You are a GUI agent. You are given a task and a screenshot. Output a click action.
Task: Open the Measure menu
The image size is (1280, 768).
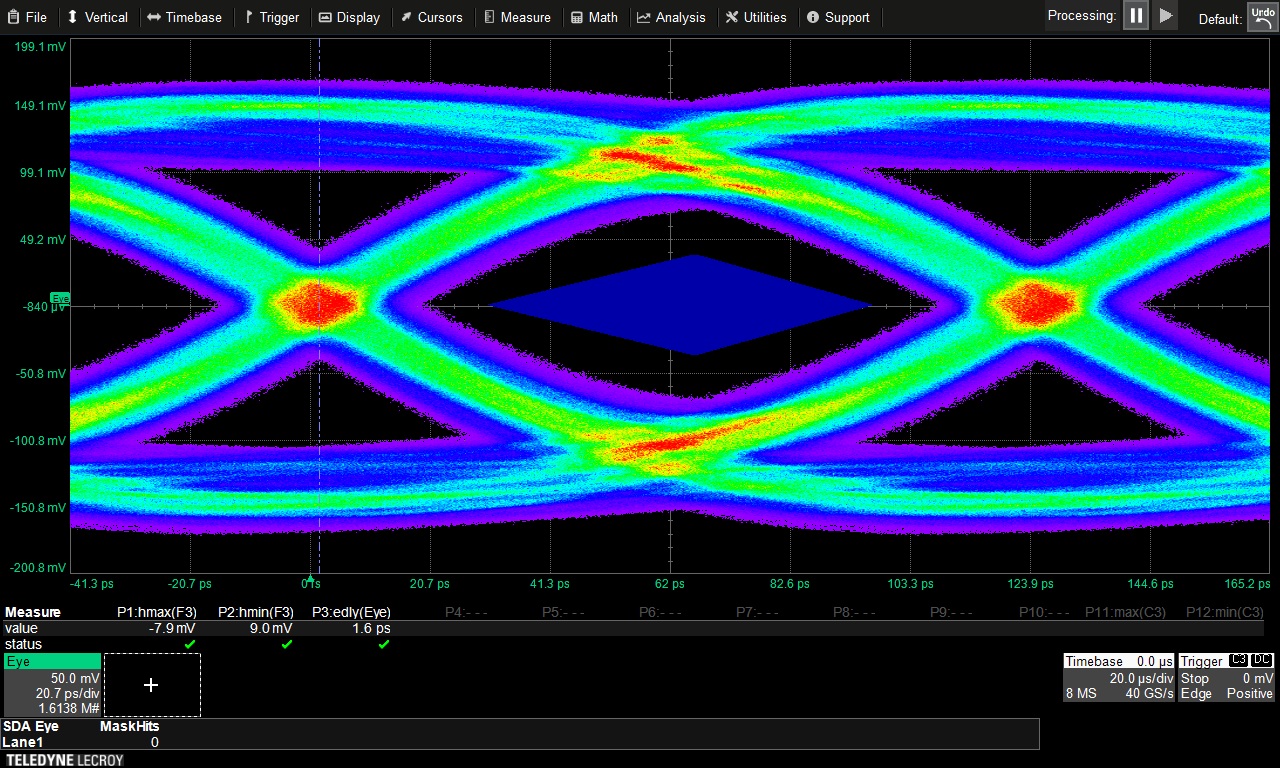coord(516,17)
